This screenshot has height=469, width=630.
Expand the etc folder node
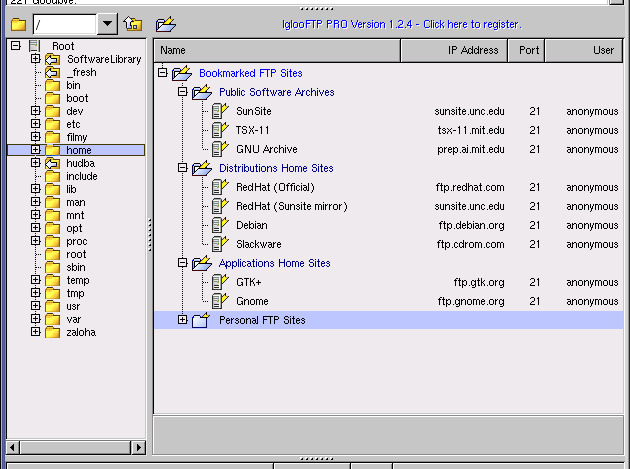[35, 123]
